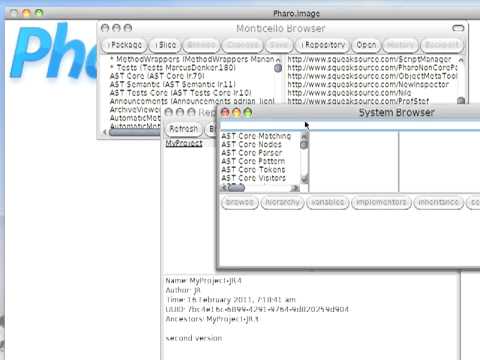Click the Refresh button in the Repository window
Image resolution: width=480 pixels, height=360 pixels.
[184, 129]
